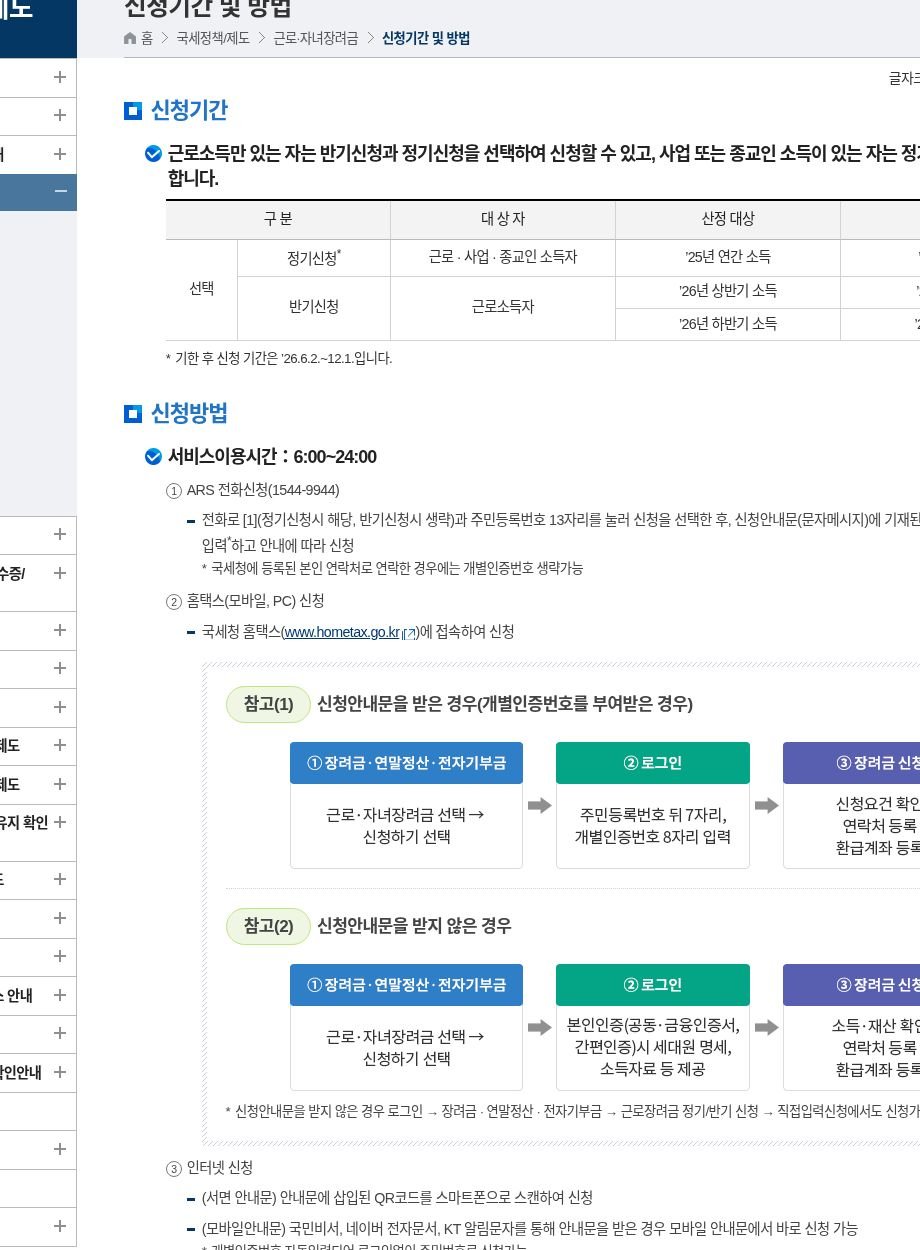
Task: Click the ② 로그인 header under 참고(2)
Action: click(652, 985)
